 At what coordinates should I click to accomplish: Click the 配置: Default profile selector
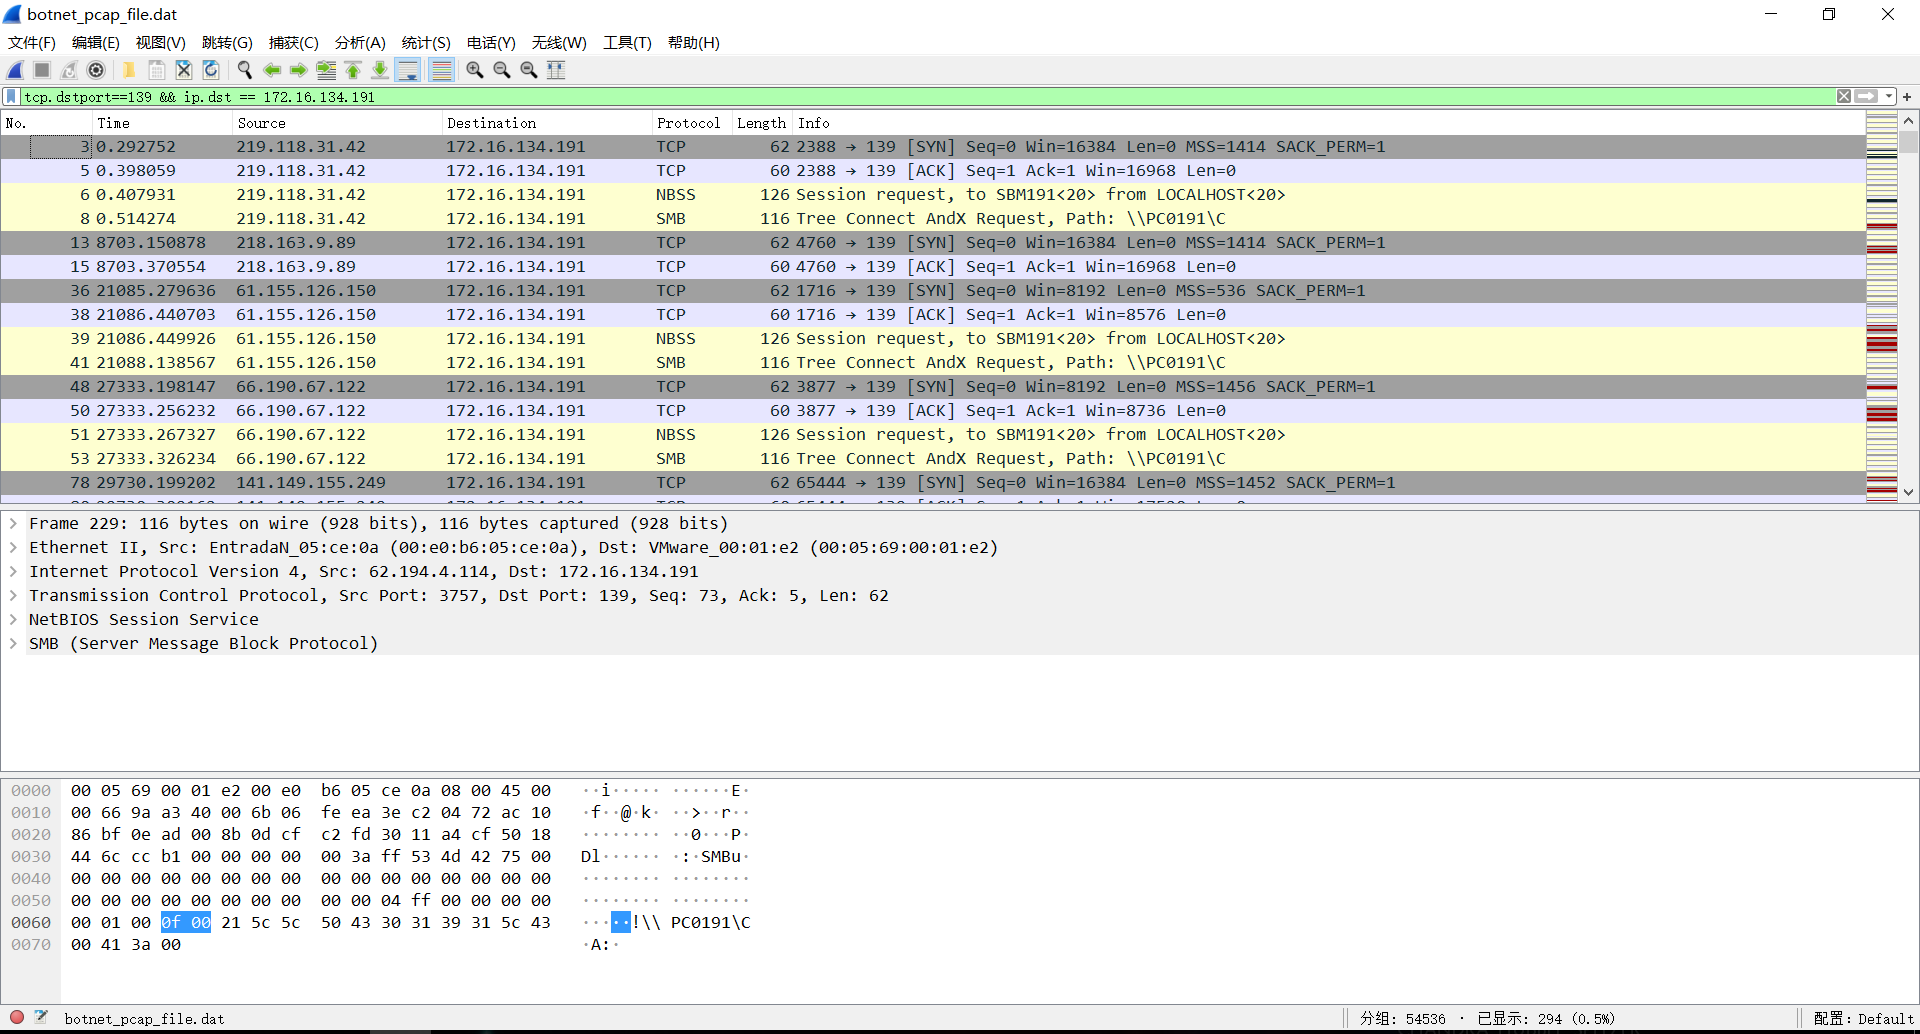(1863, 1019)
